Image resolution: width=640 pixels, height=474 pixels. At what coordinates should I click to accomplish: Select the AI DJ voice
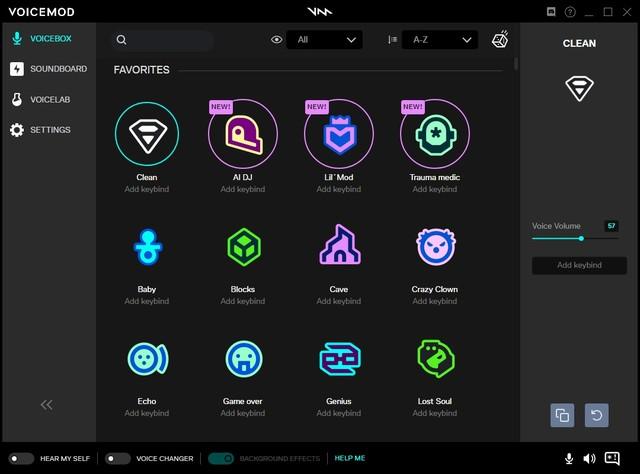[243, 135]
